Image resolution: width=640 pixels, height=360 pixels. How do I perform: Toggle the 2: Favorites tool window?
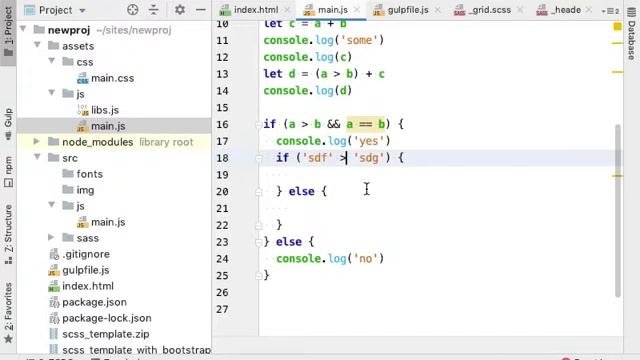pos(8,313)
